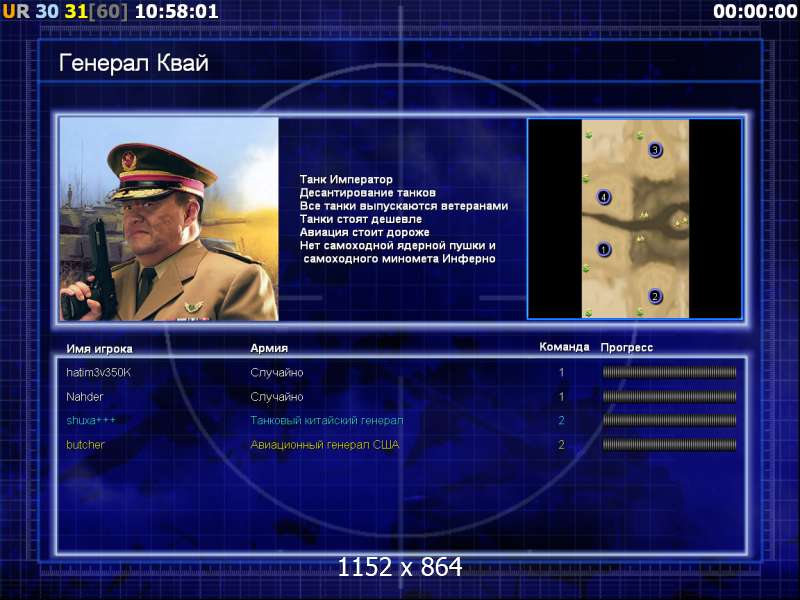The image size is (800, 600).
Task: Click player name shuxa+++
Action: 91,420
